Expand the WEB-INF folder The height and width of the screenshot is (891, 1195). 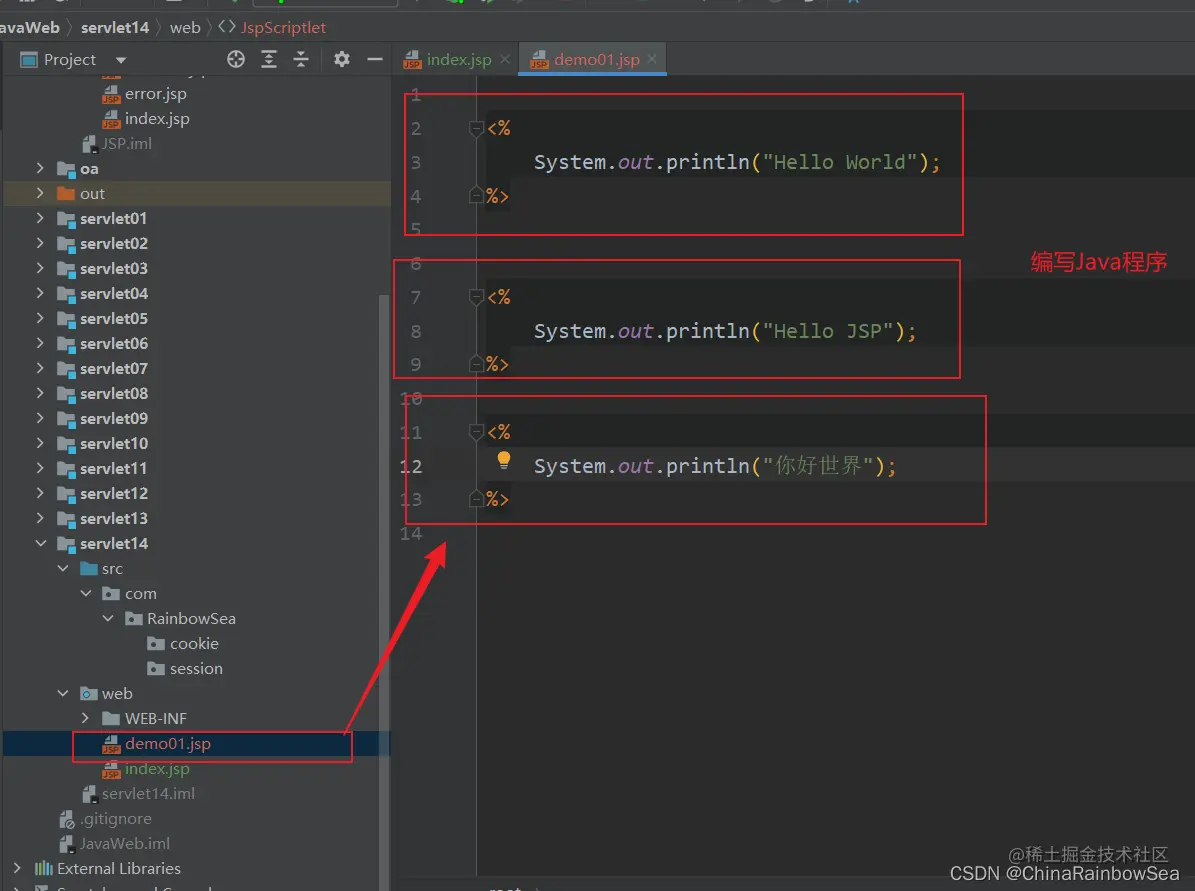pyautogui.click(x=85, y=718)
